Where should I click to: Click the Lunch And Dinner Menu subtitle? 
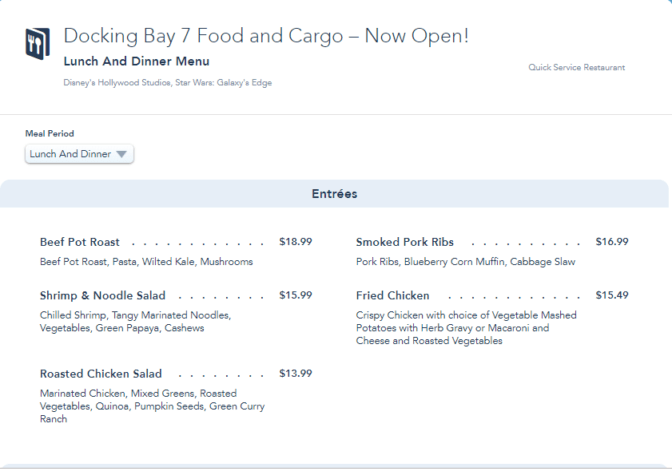[x=136, y=61]
